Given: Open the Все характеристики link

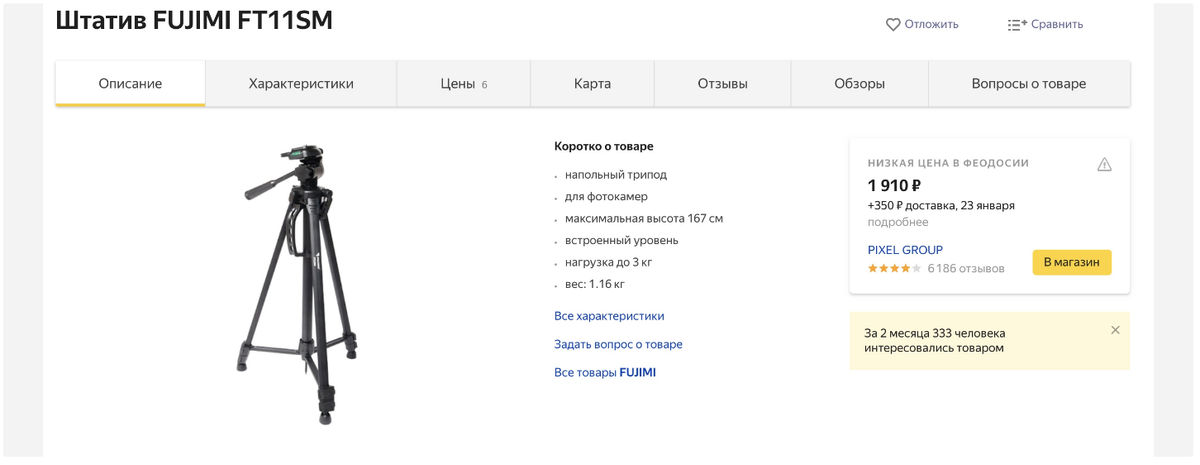Looking at the screenshot, I should coord(609,316).
